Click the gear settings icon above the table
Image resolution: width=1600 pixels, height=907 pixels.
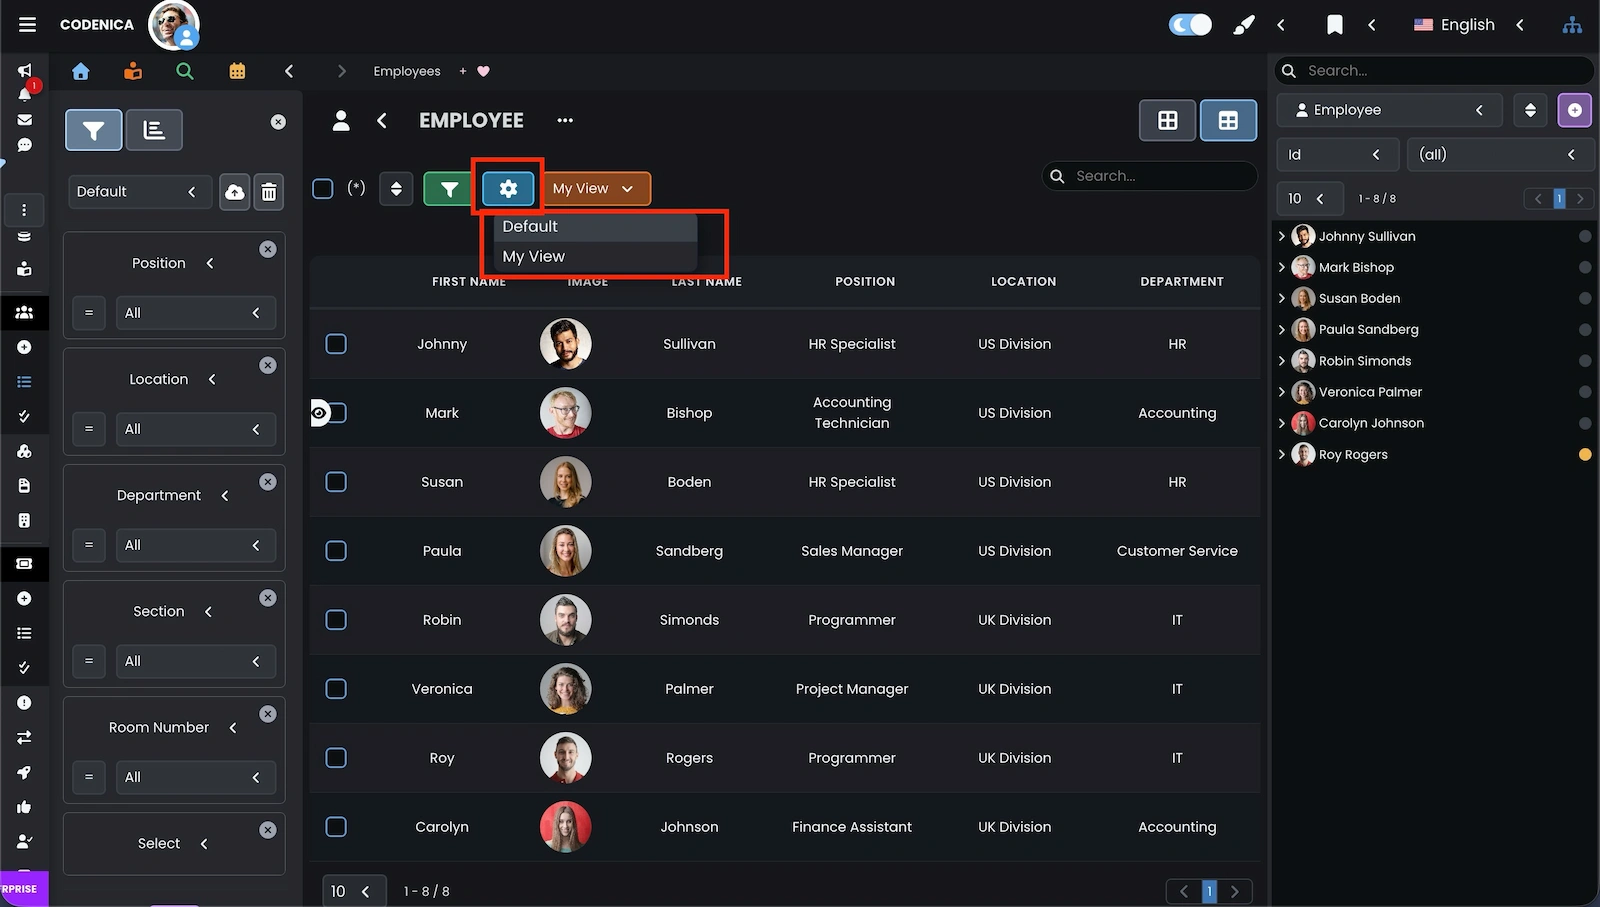(x=509, y=188)
